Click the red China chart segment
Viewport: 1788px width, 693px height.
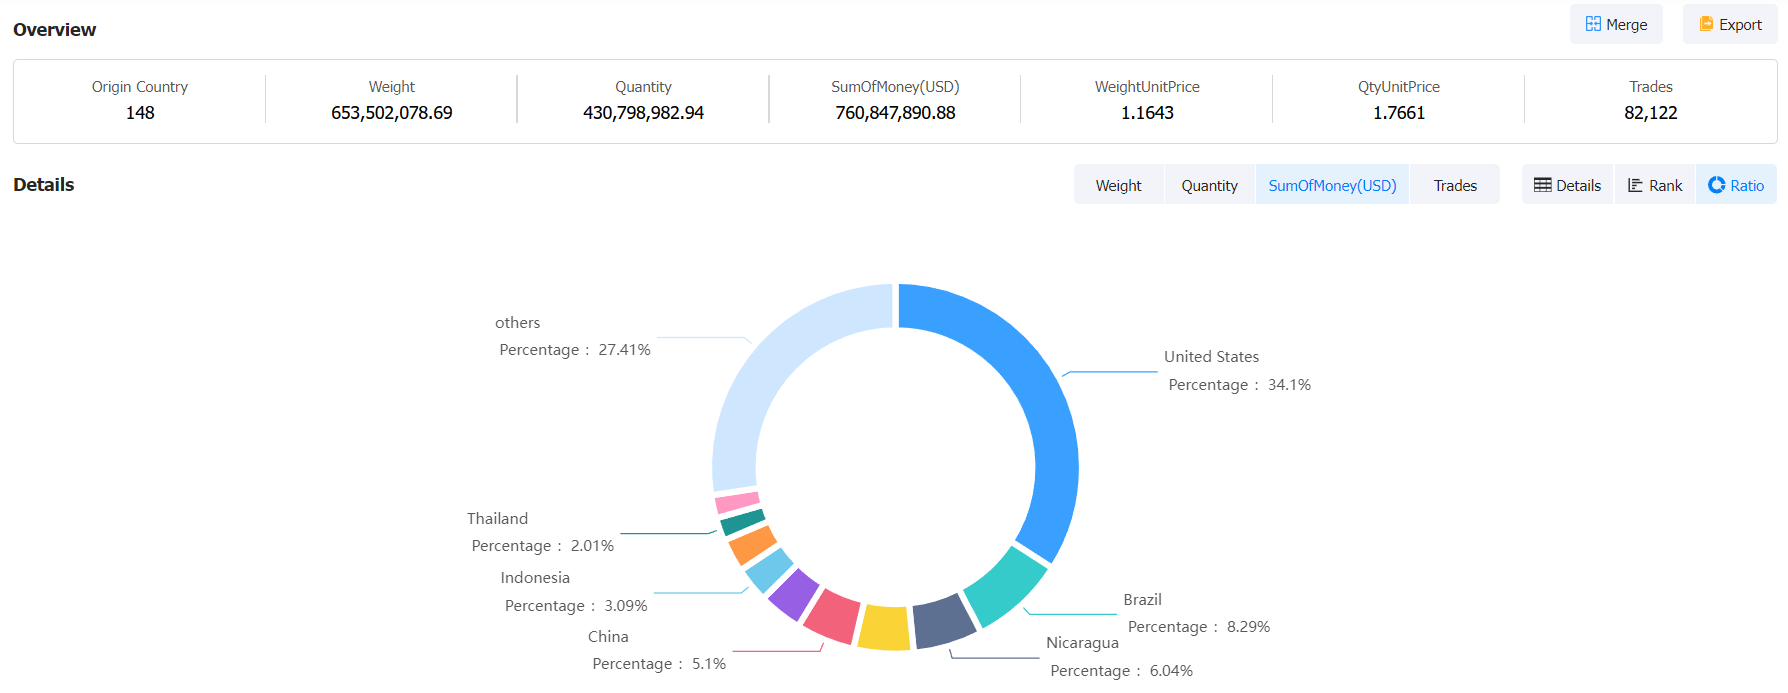coord(832,616)
